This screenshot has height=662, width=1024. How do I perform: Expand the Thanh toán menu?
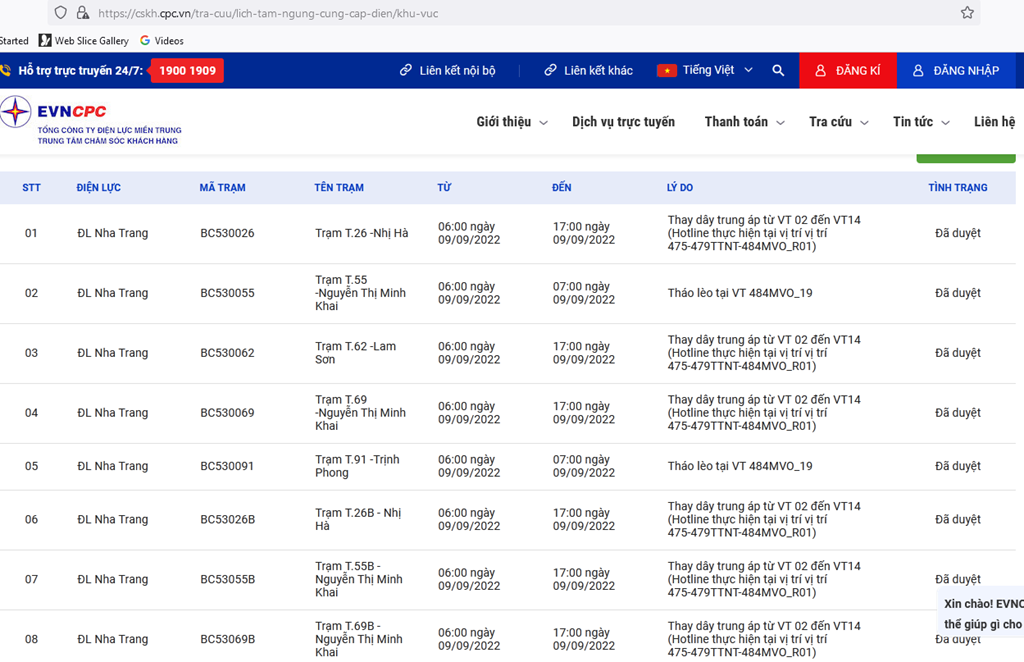(x=743, y=122)
